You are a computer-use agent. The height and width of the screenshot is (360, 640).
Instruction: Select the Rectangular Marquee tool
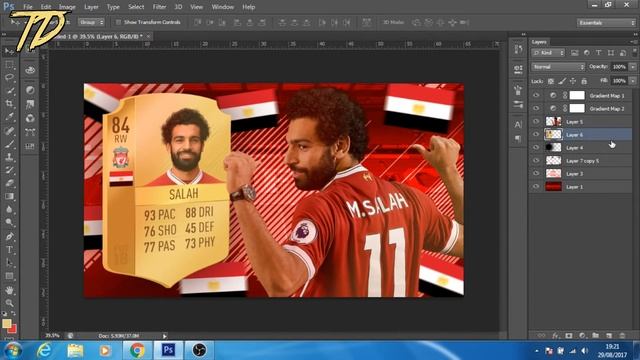pyautogui.click(x=9, y=64)
